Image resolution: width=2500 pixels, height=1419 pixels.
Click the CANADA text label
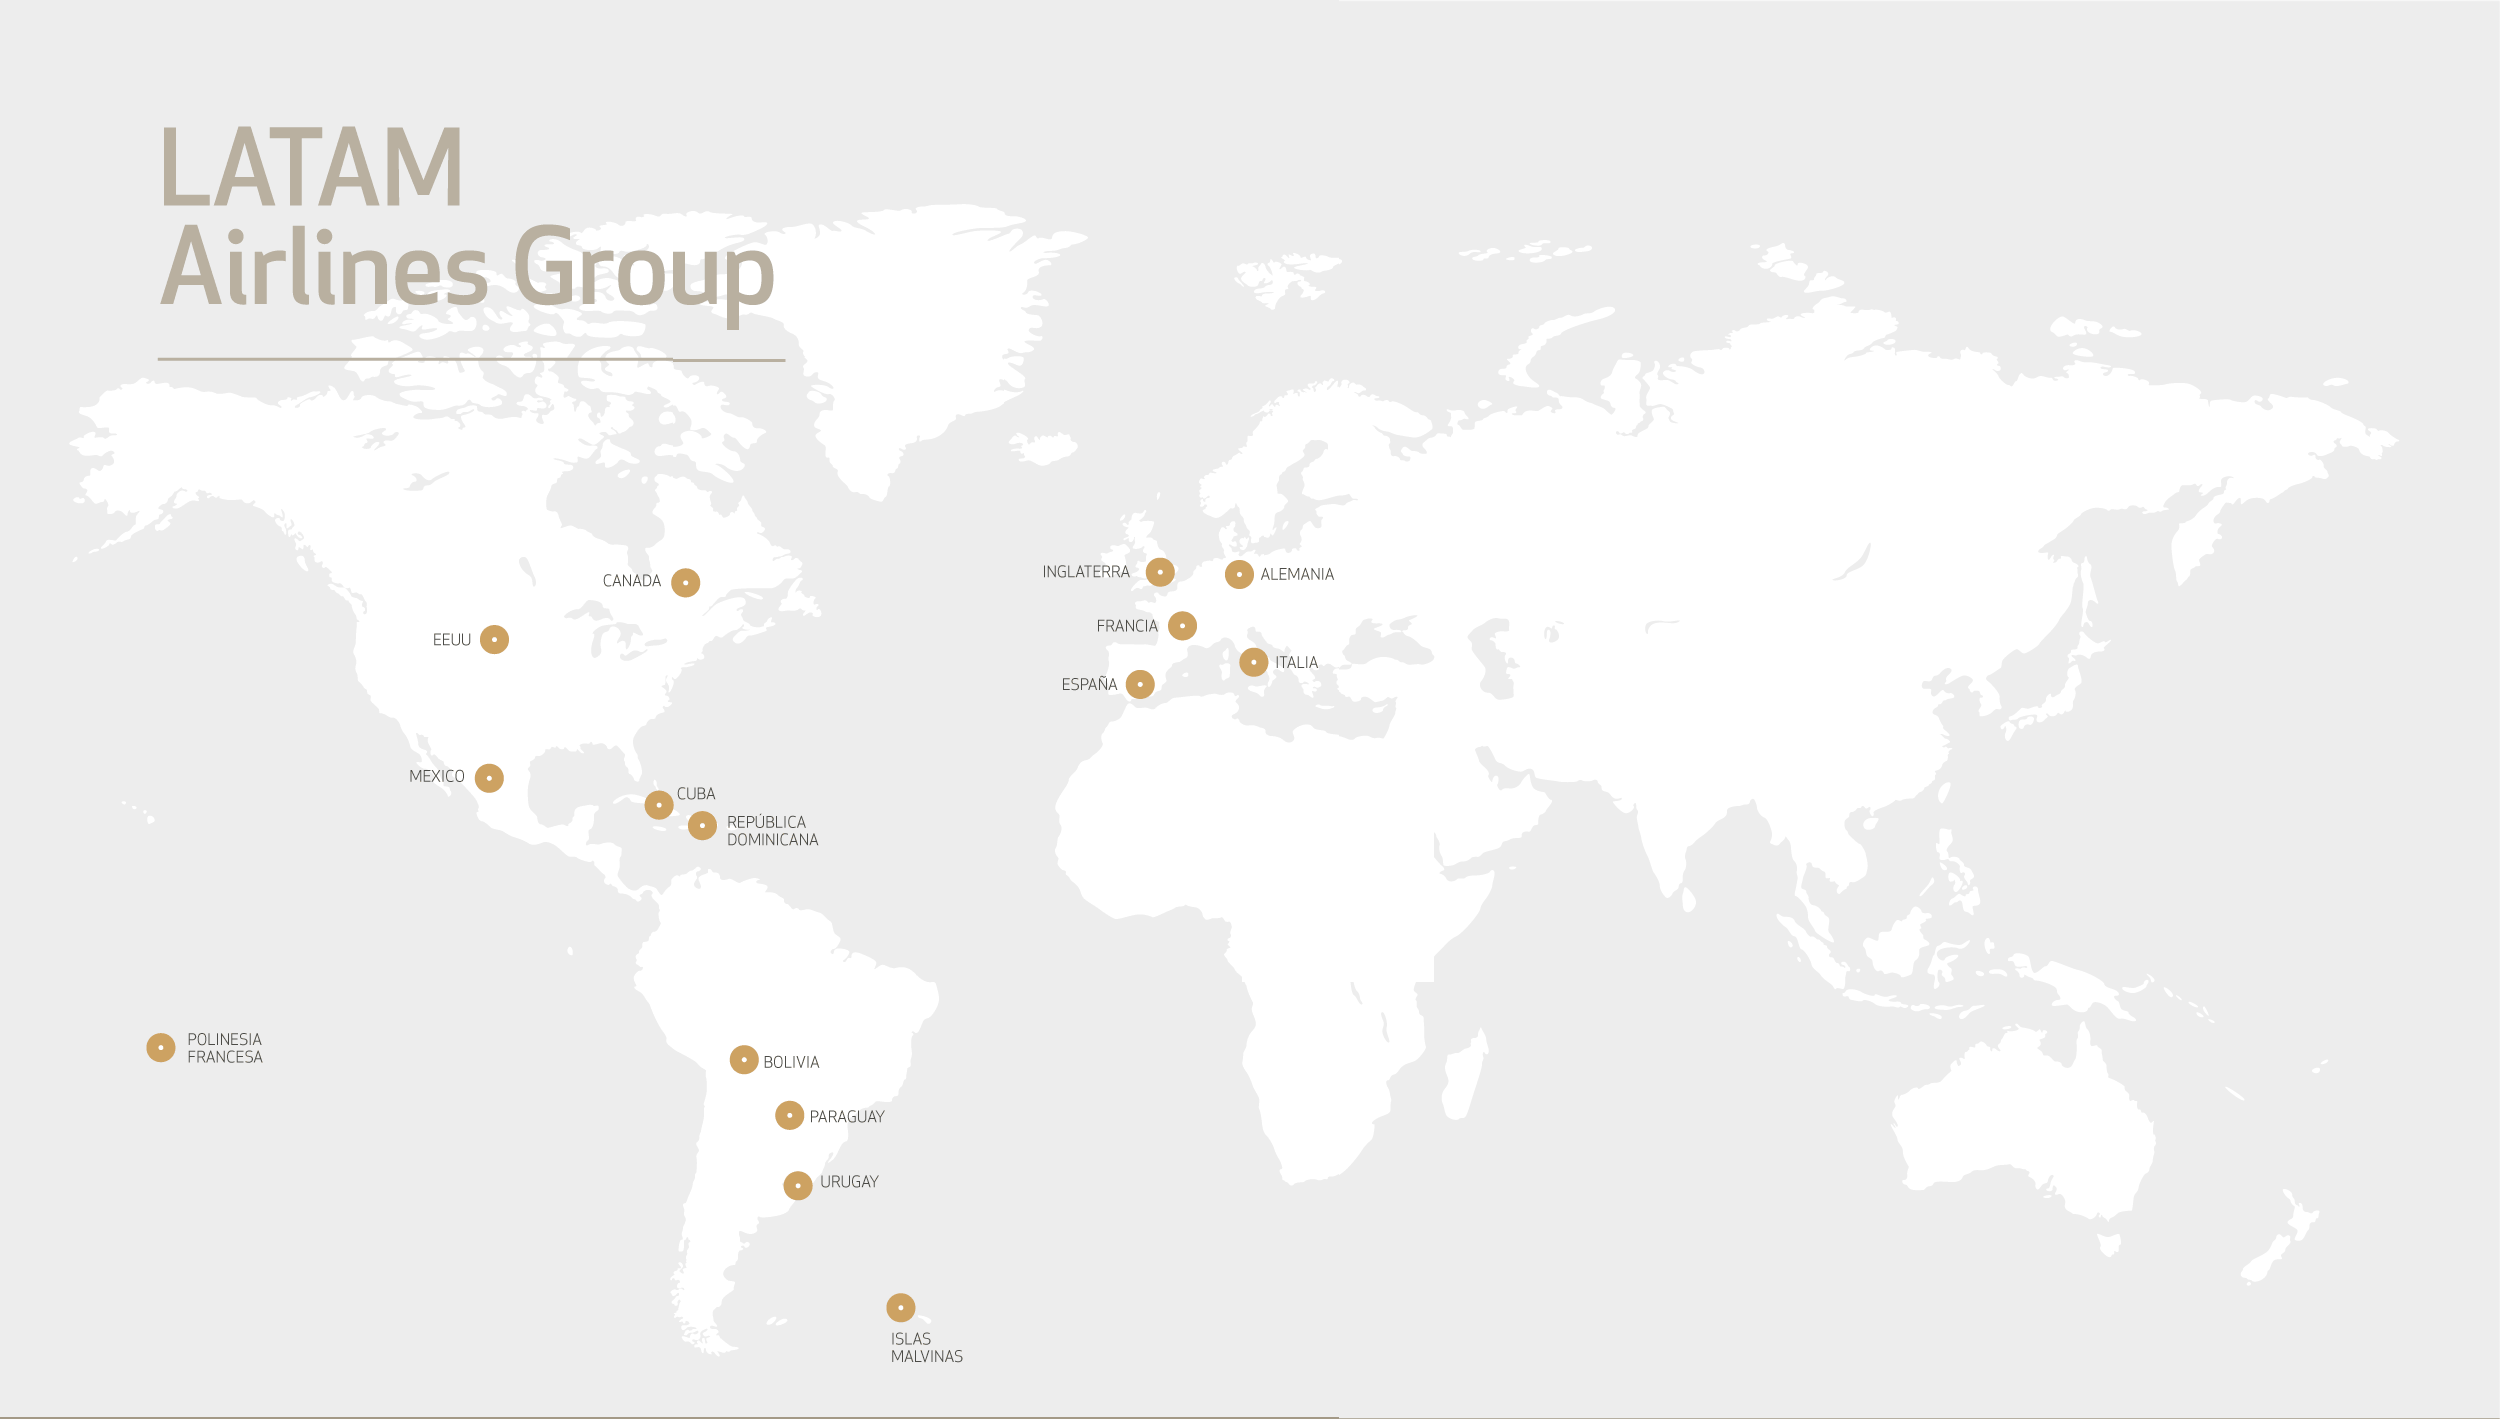click(x=632, y=581)
